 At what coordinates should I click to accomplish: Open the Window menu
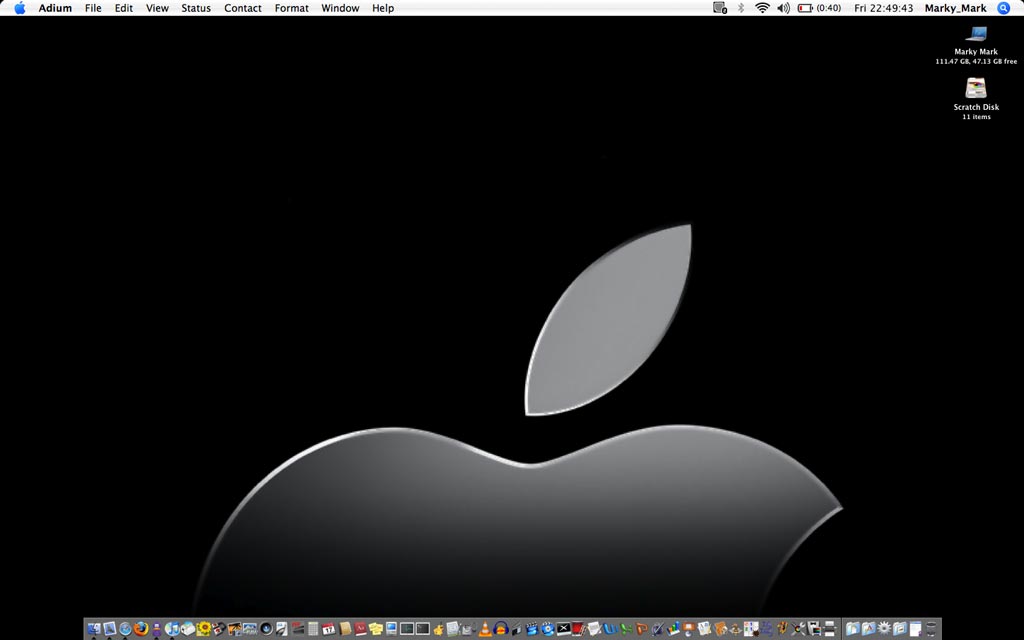click(x=340, y=8)
